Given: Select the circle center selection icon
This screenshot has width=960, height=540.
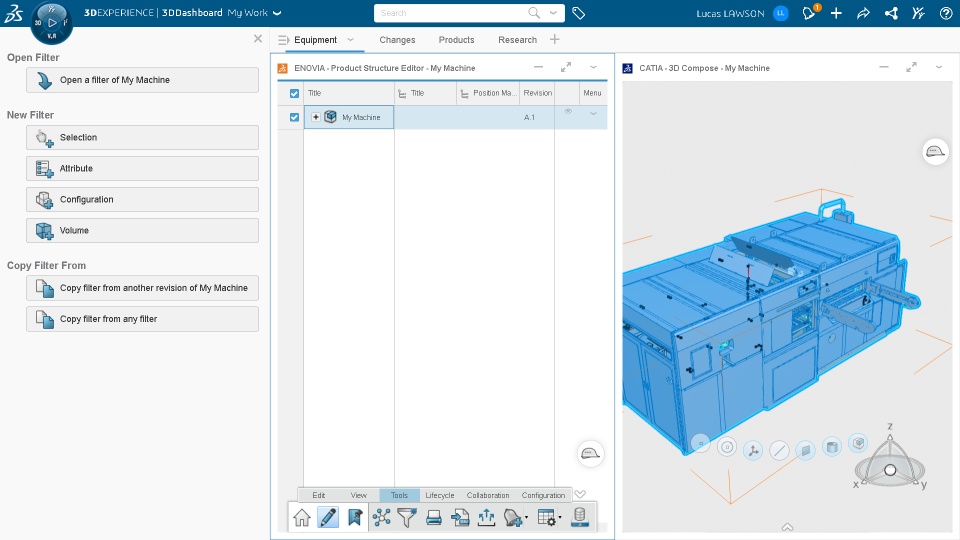Looking at the screenshot, I should click(727, 447).
